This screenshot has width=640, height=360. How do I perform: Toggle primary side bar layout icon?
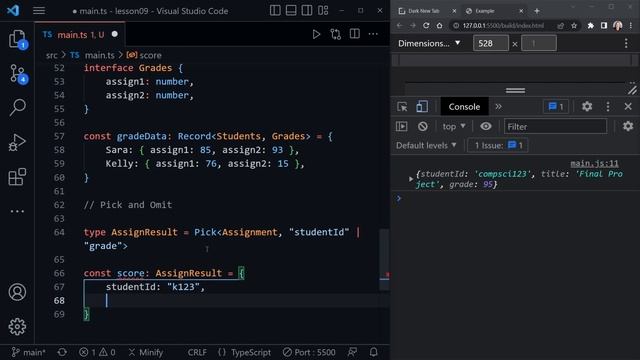(275, 11)
